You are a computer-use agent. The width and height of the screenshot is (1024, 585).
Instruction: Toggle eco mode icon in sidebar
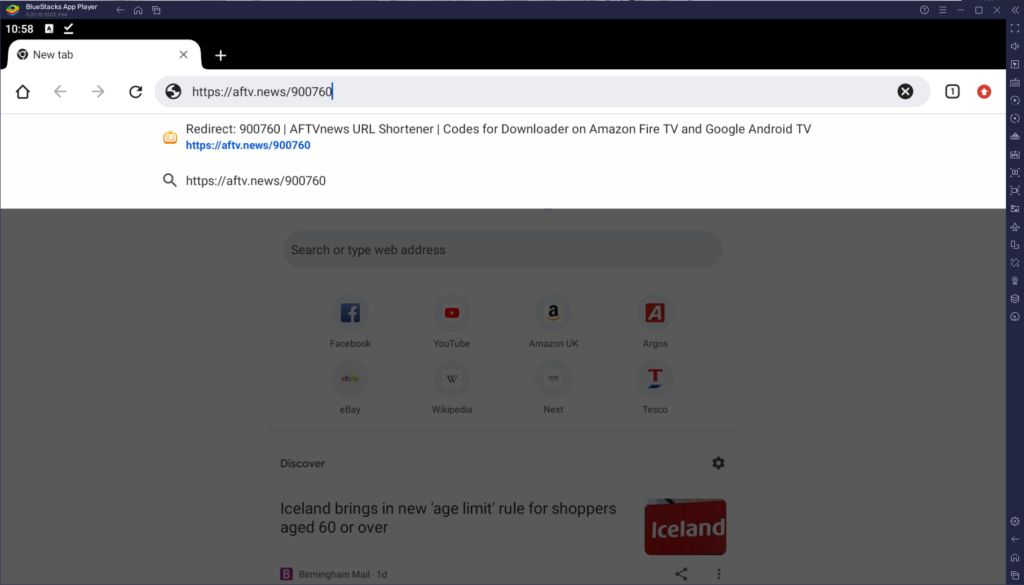[x=1015, y=317]
